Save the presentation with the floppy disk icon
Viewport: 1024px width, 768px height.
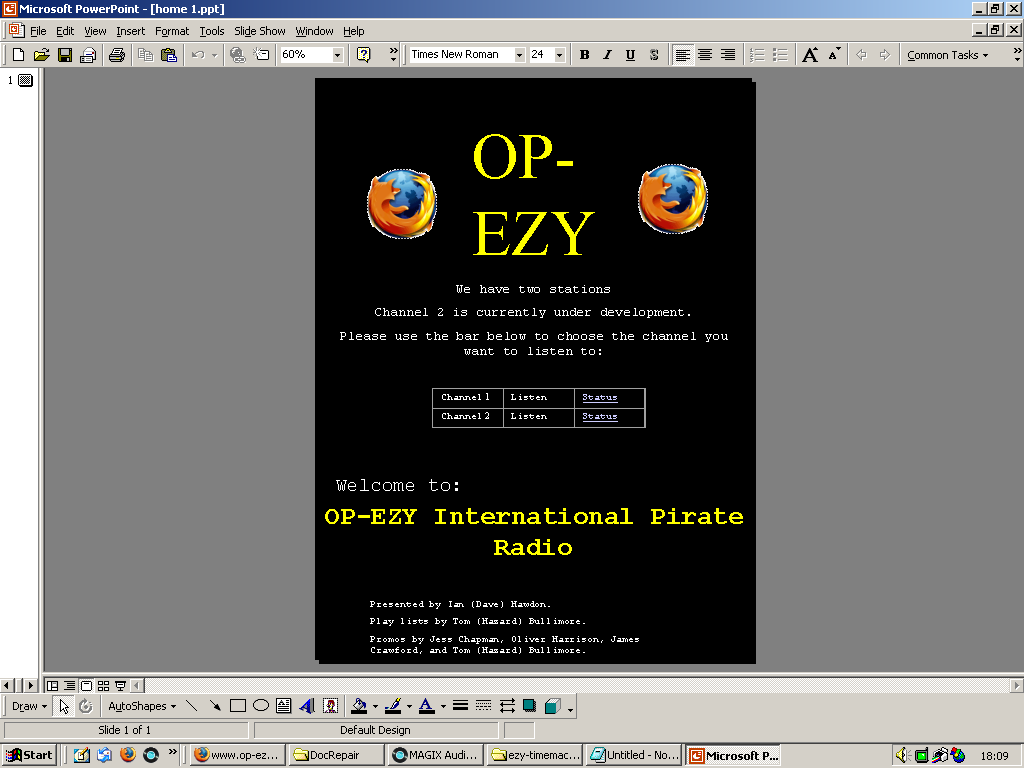(65, 55)
